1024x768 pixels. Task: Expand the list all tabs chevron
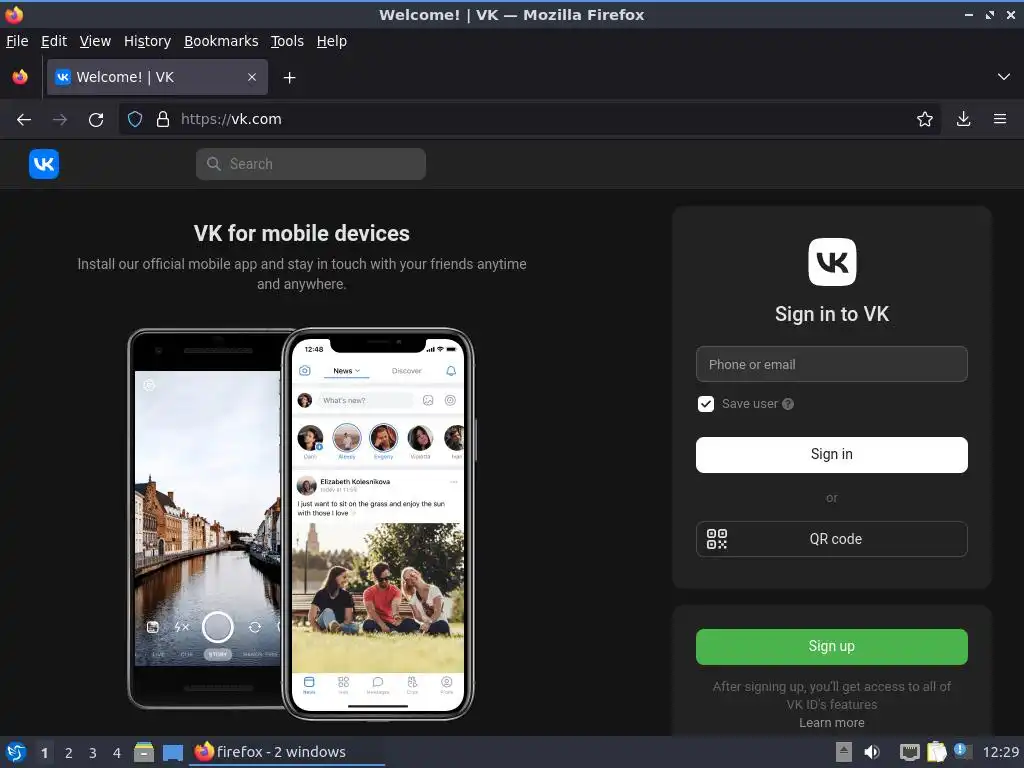pyautogui.click(x=1004, y=77)
